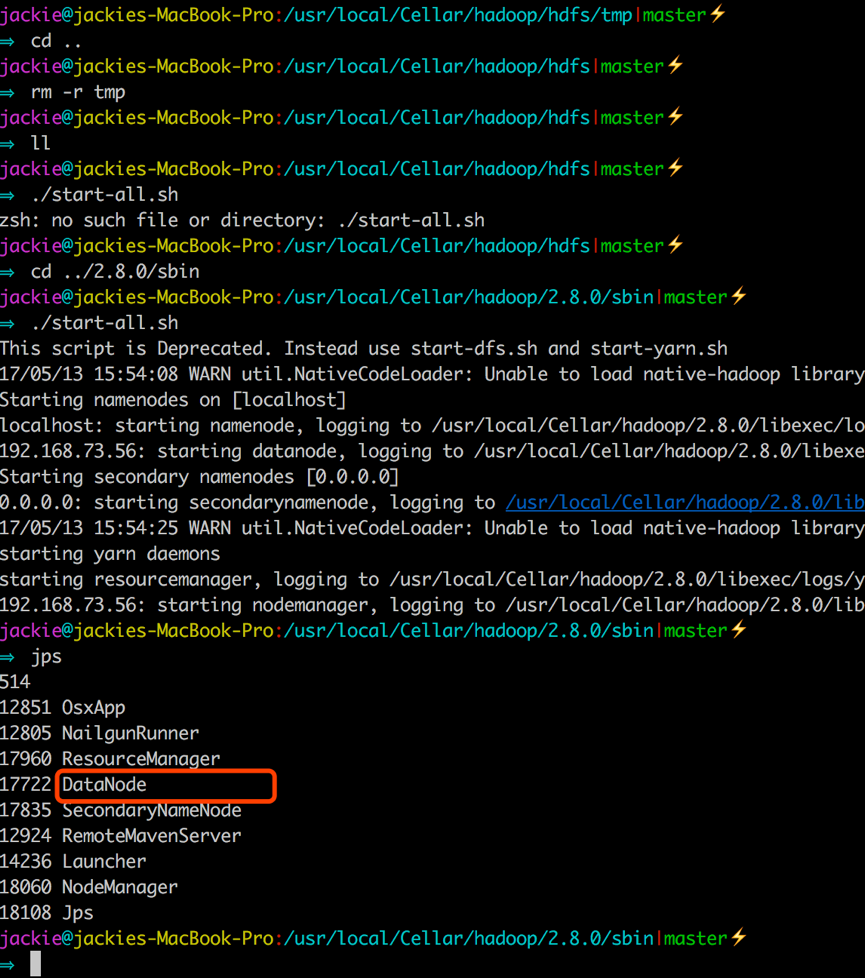Select 'Starting namenodes on [localhost]' line
This screenshot has height=978, width=865.
pyautogui.click(x=173, y=400)
